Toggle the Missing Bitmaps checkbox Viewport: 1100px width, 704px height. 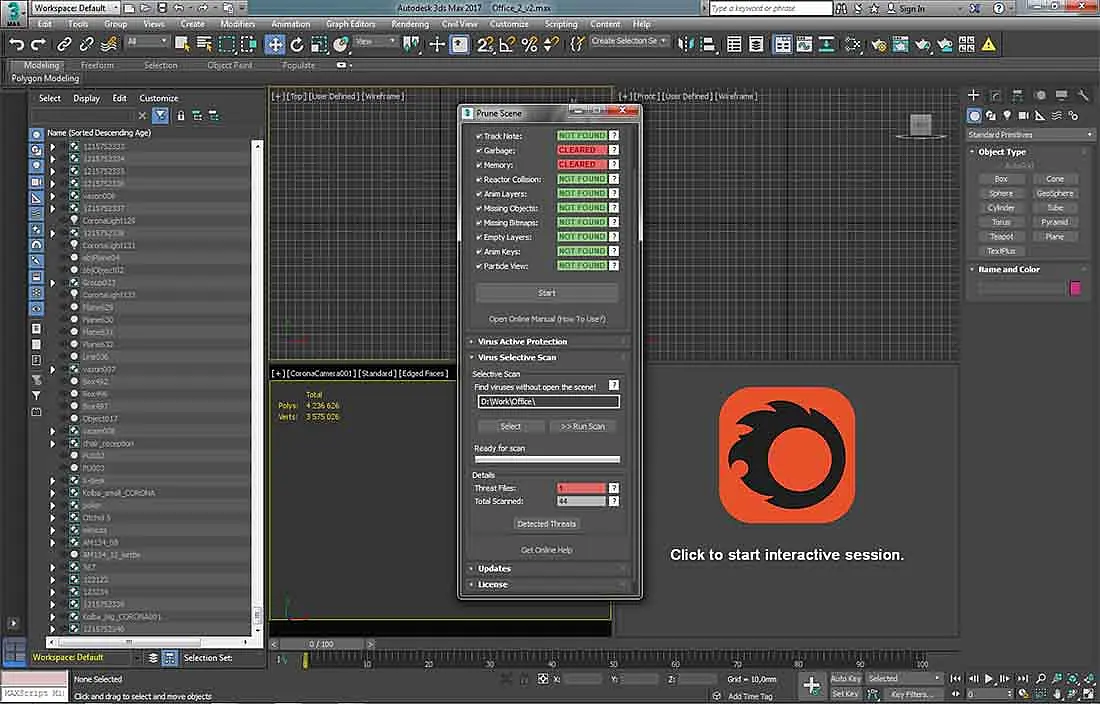tap(479, 223)
